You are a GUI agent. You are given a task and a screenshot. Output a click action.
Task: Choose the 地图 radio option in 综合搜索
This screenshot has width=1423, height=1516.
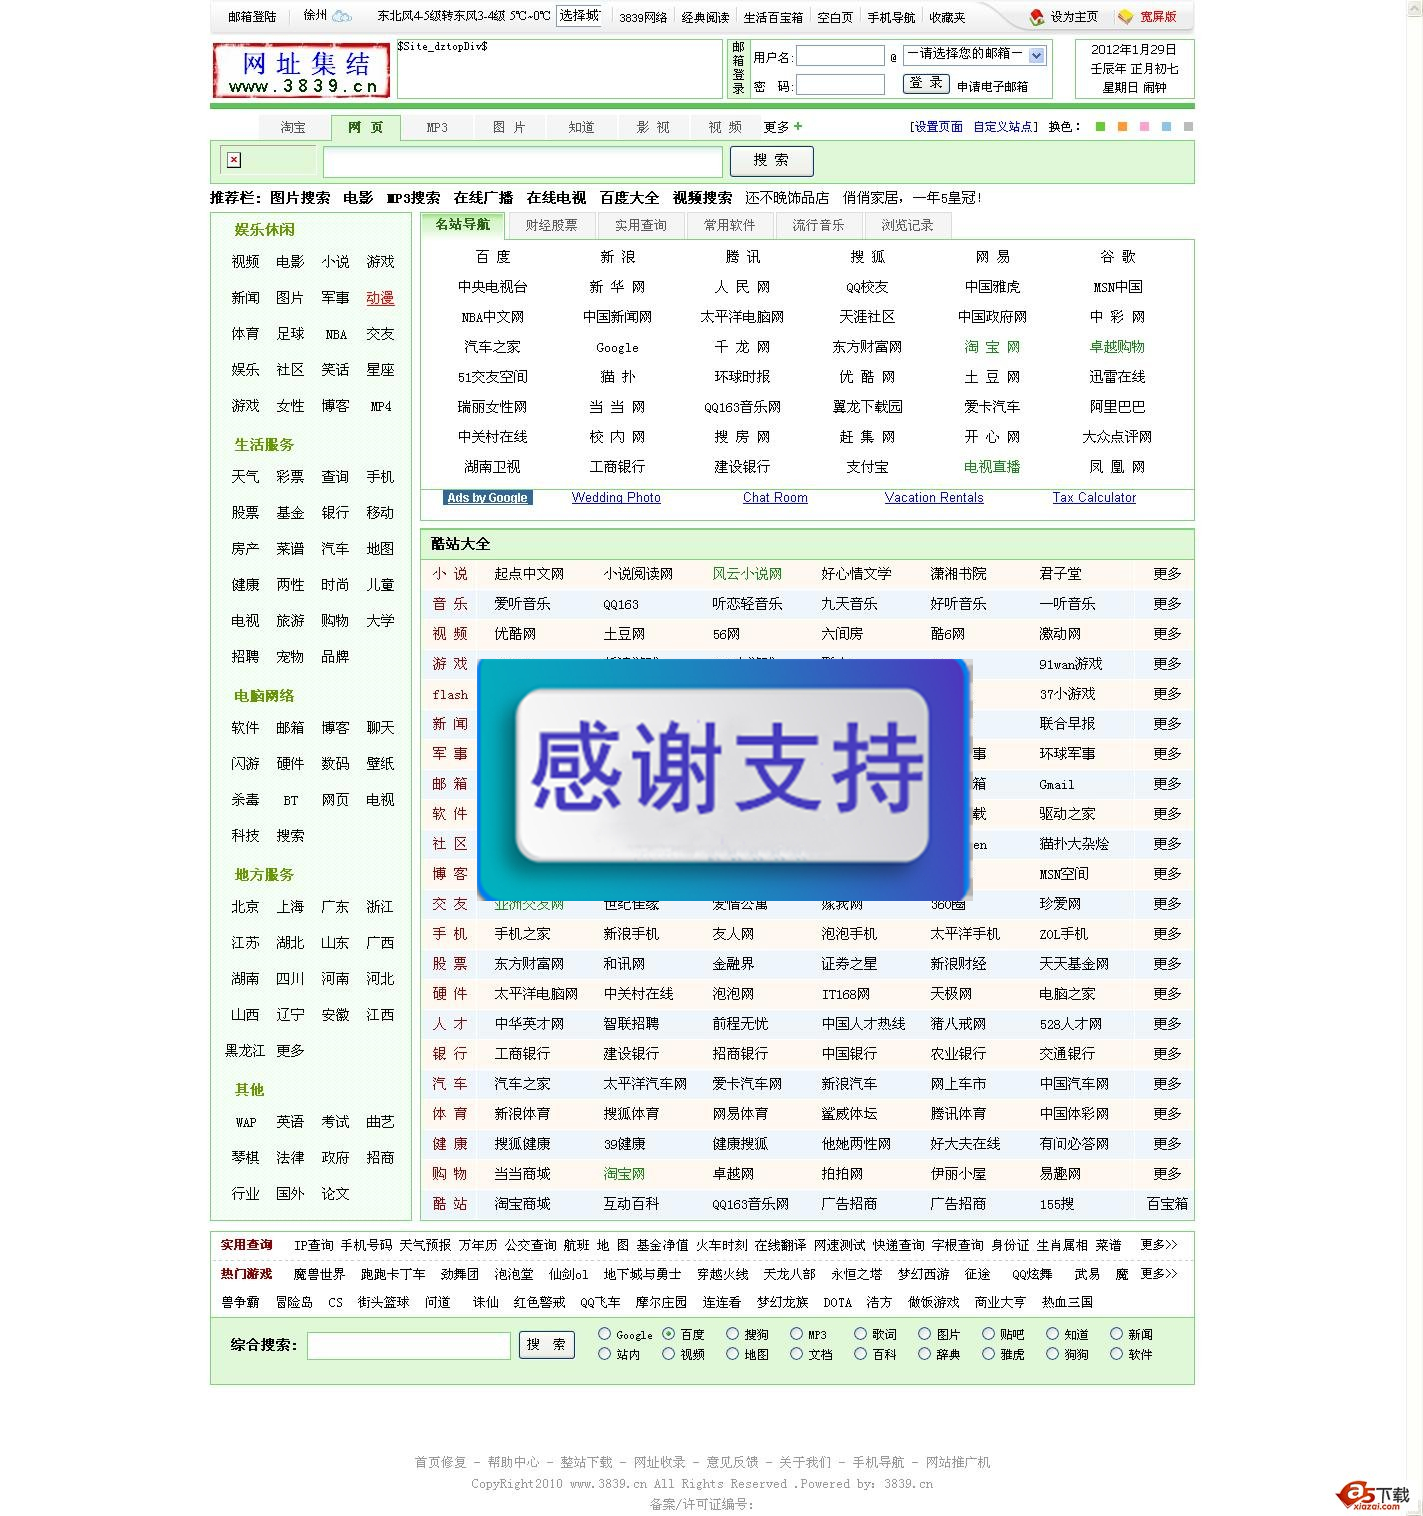733,1354
